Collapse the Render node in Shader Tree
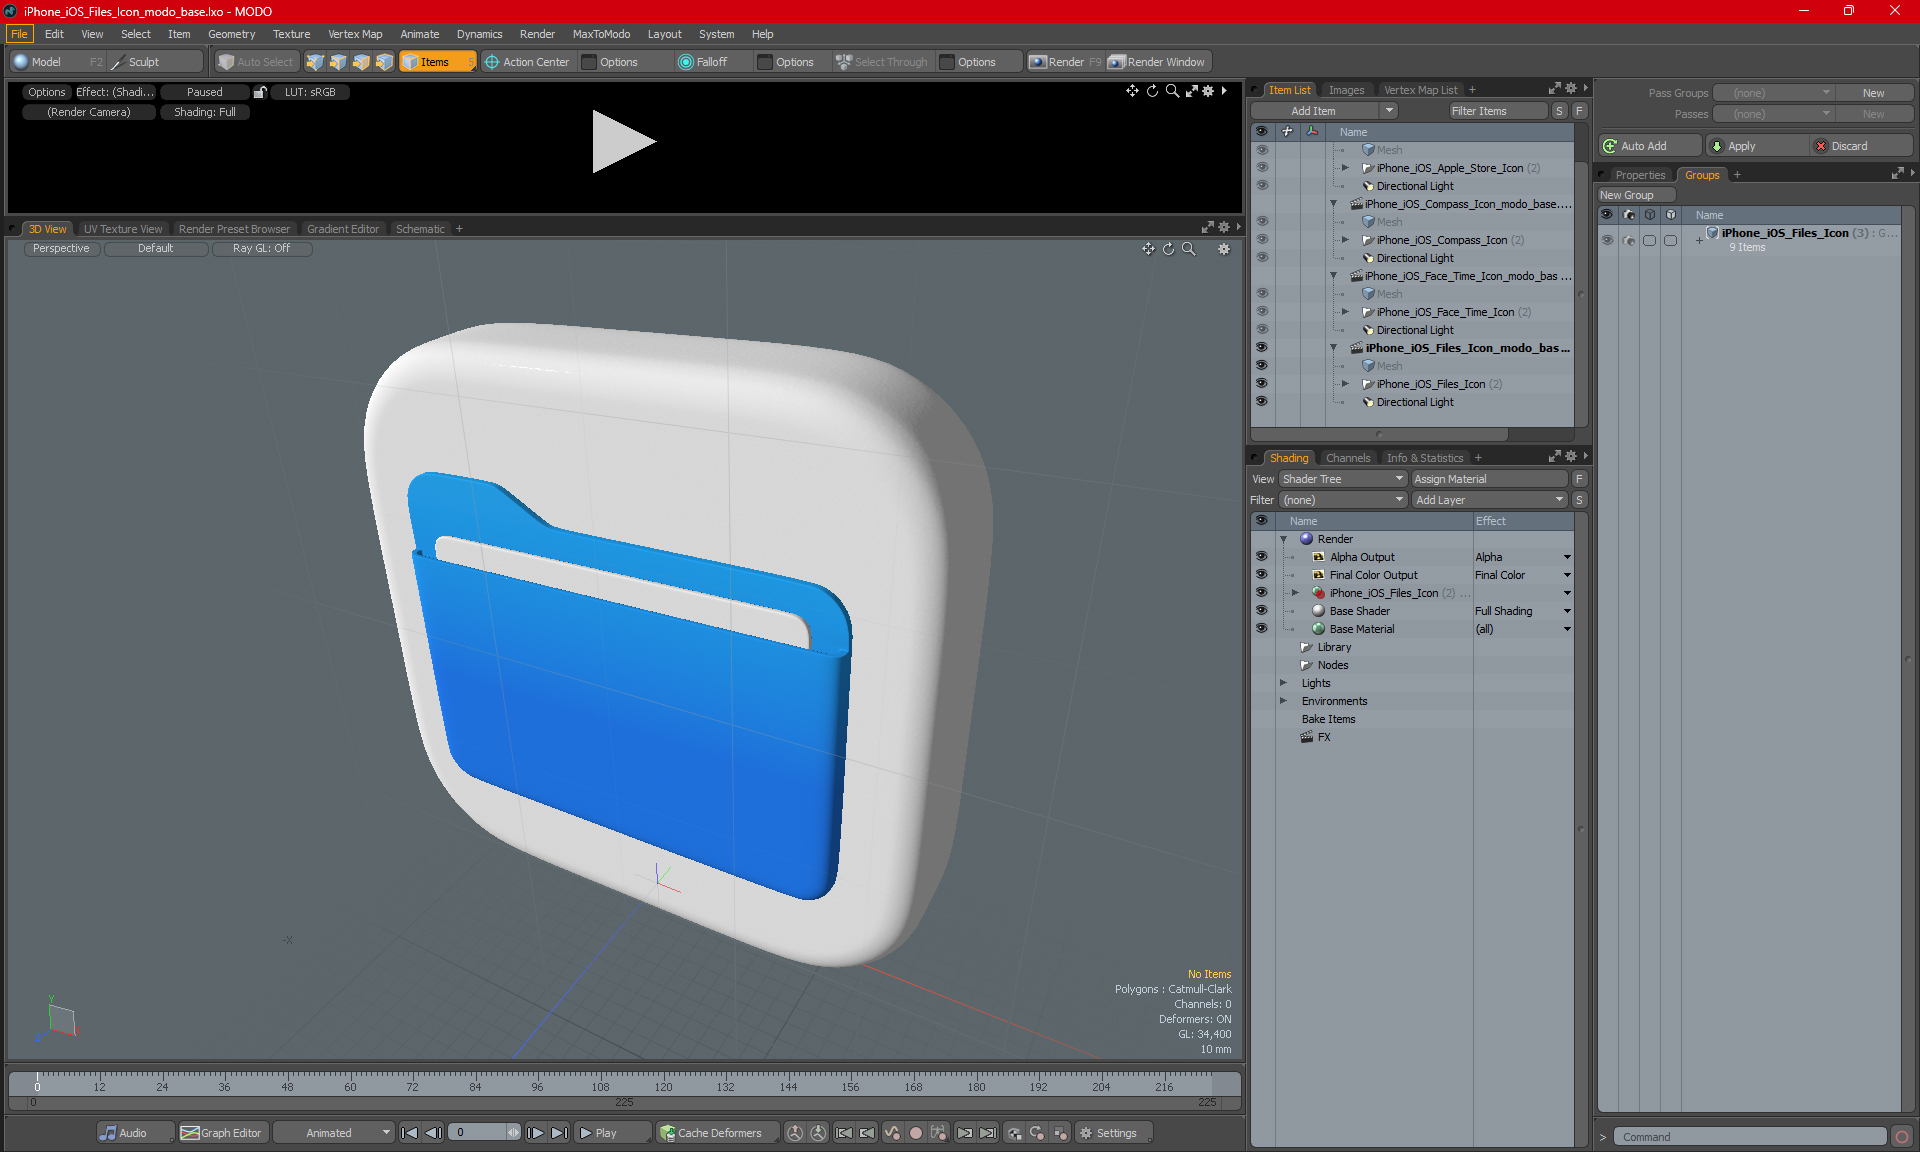This screenshot has height=1152, width=1920. [1283, 539]
